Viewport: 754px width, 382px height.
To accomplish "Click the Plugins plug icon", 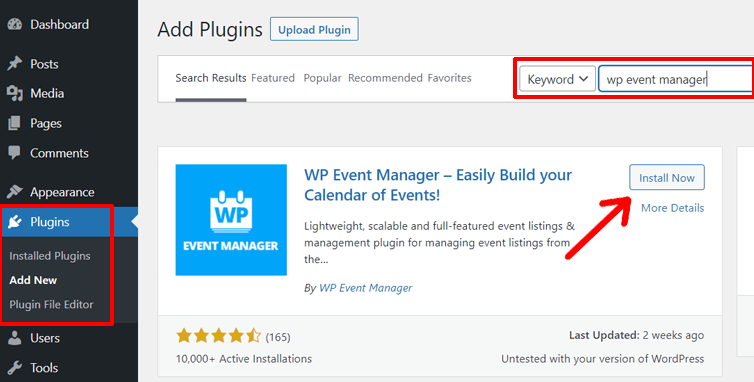I will click(x=14, y=222).
